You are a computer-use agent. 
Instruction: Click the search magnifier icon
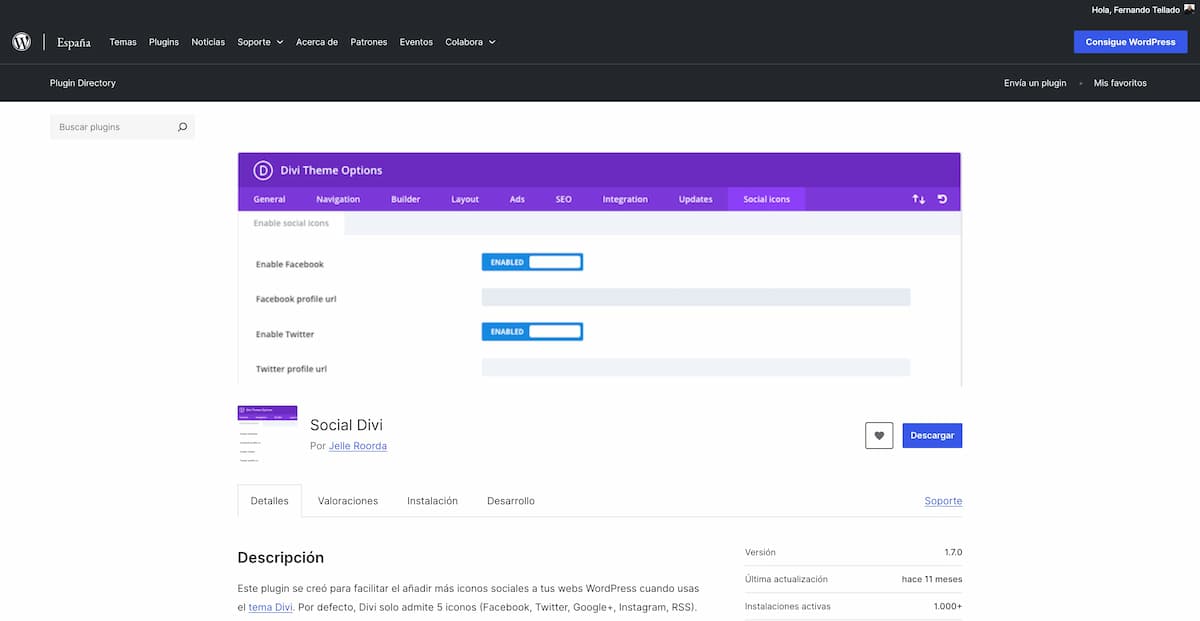click(182, 127)
